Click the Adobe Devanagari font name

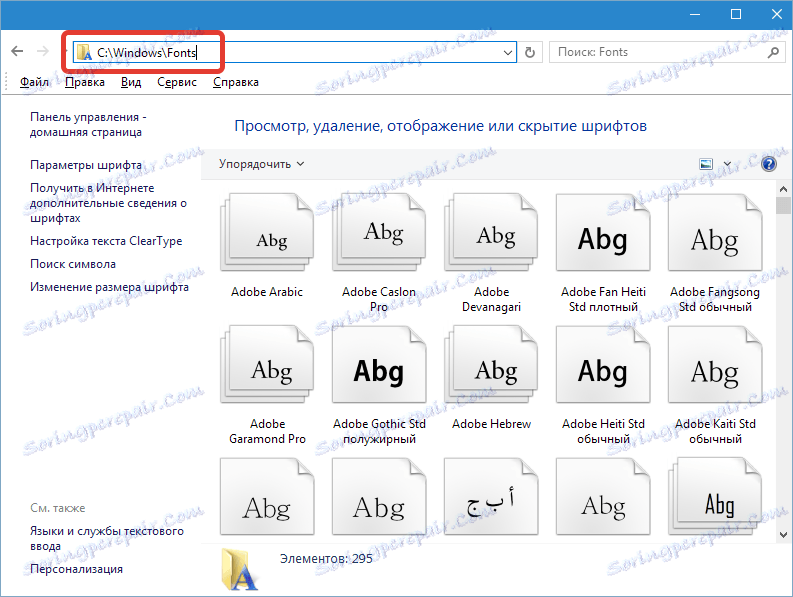[x=491, y=300]
